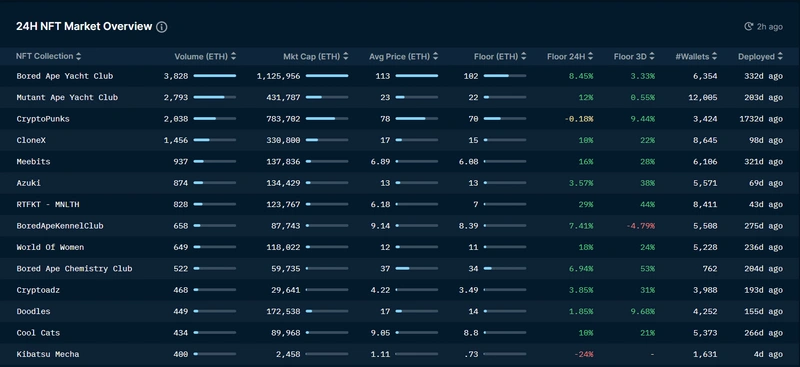The height and width of the screenshot is (367, 800).
Task: Open World Of Women collection
Action: pos(50,247)
